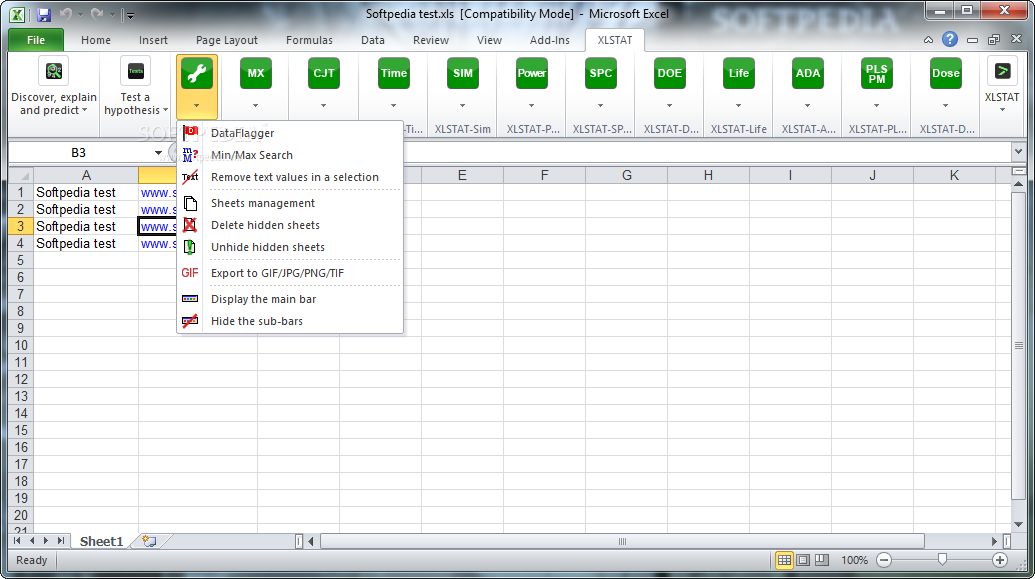Open the File tab

[x=36, y=40]
